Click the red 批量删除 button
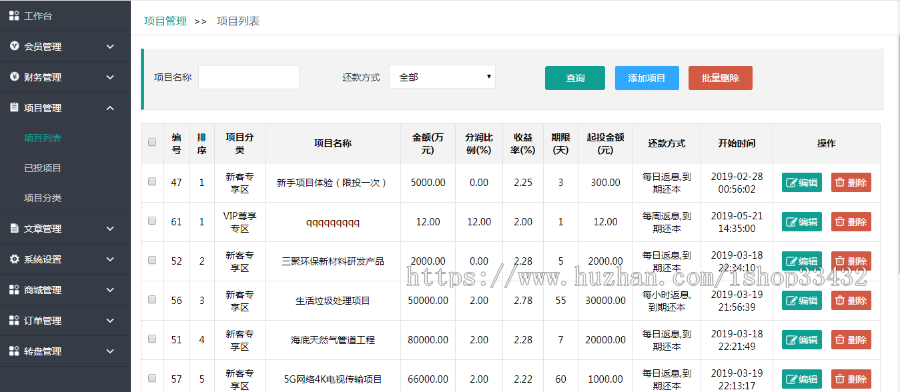The width and height of the screenshot is (900, 392). (x=720, y=78)
